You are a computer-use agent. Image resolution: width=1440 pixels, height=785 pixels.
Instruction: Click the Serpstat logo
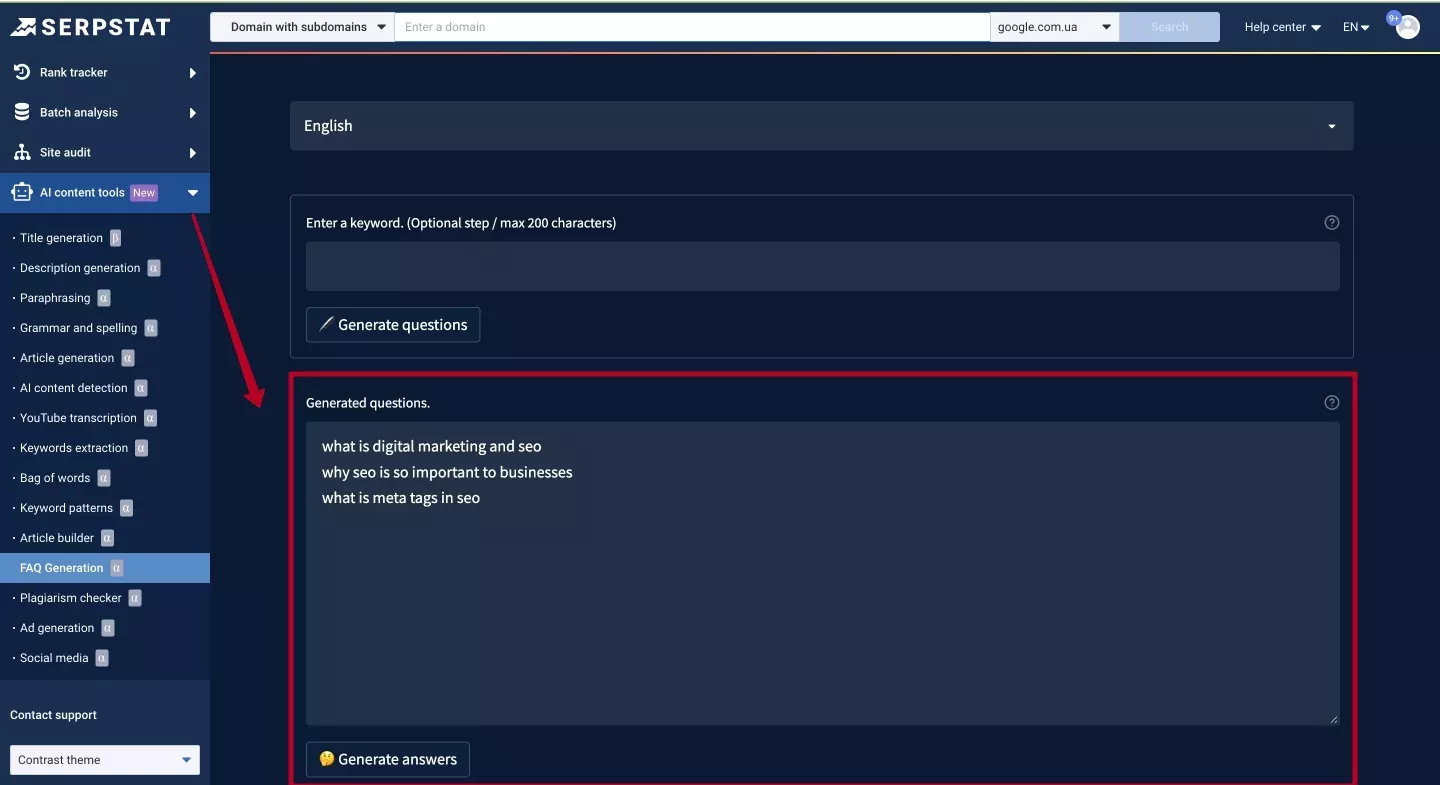tap(90, 27)
